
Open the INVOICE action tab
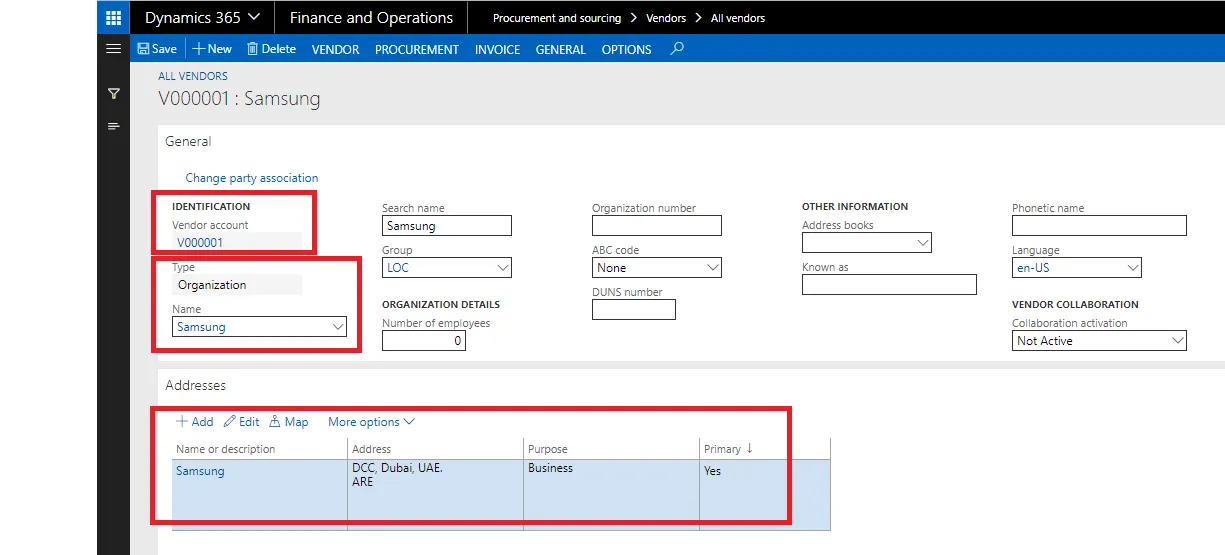[x=497, y=49]
